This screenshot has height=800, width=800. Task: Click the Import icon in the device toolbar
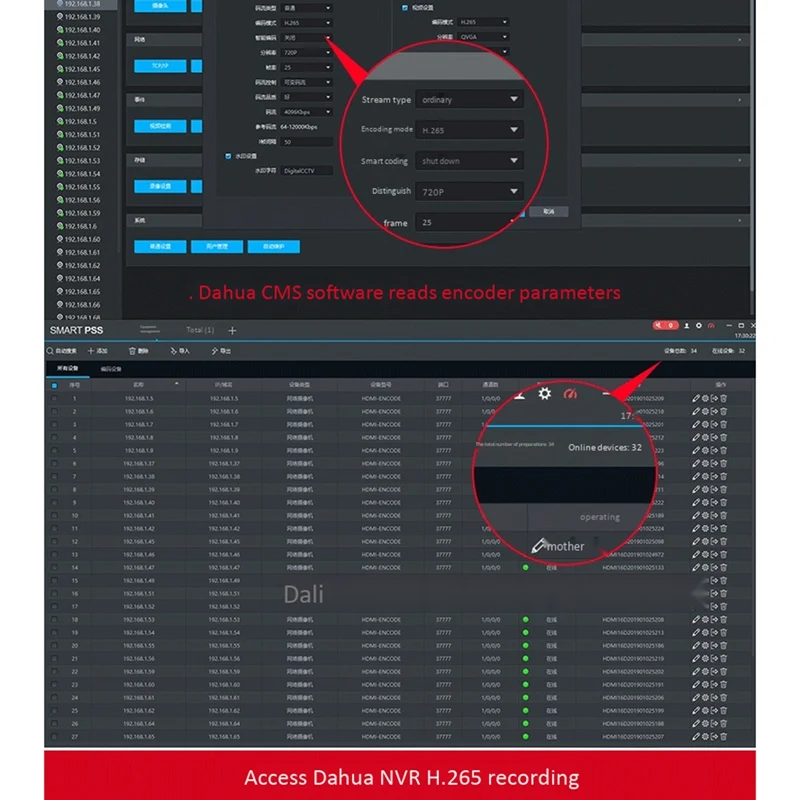tap(173, 351)
